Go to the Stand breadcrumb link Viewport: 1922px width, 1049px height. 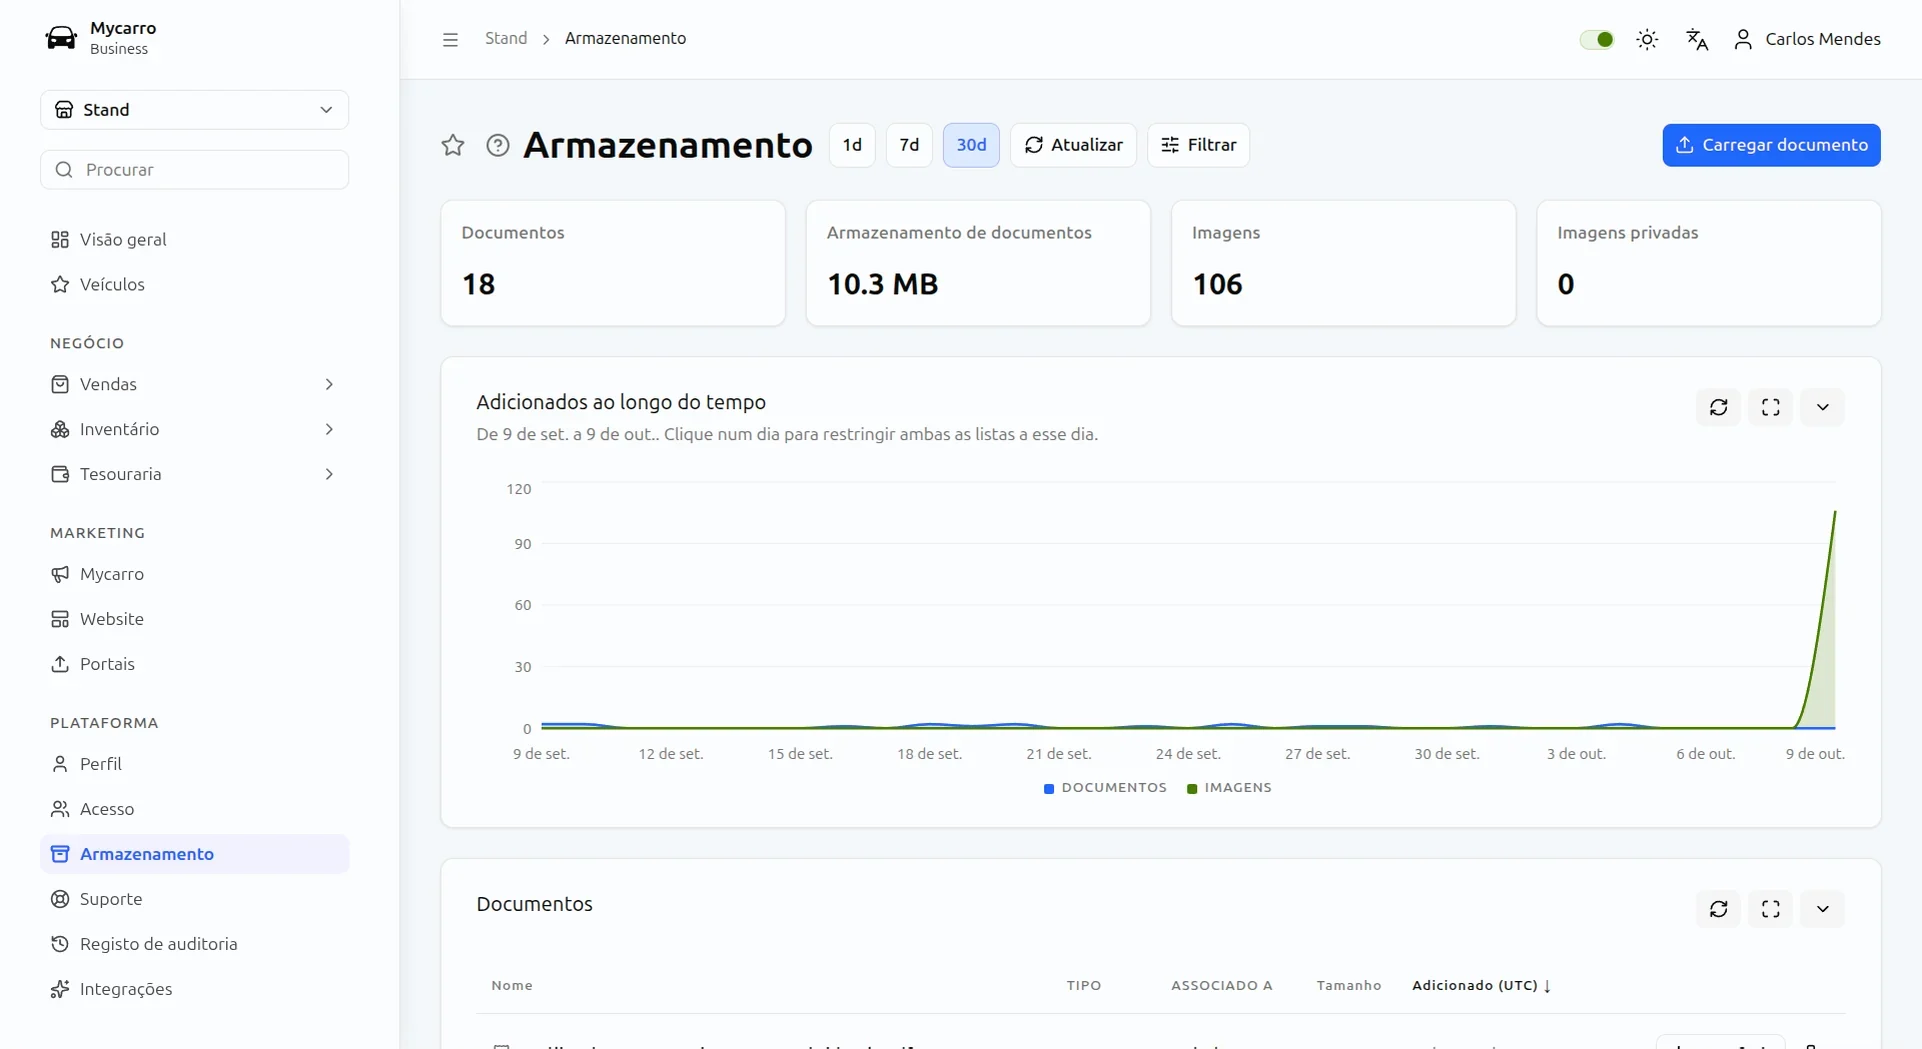(506, 38)
